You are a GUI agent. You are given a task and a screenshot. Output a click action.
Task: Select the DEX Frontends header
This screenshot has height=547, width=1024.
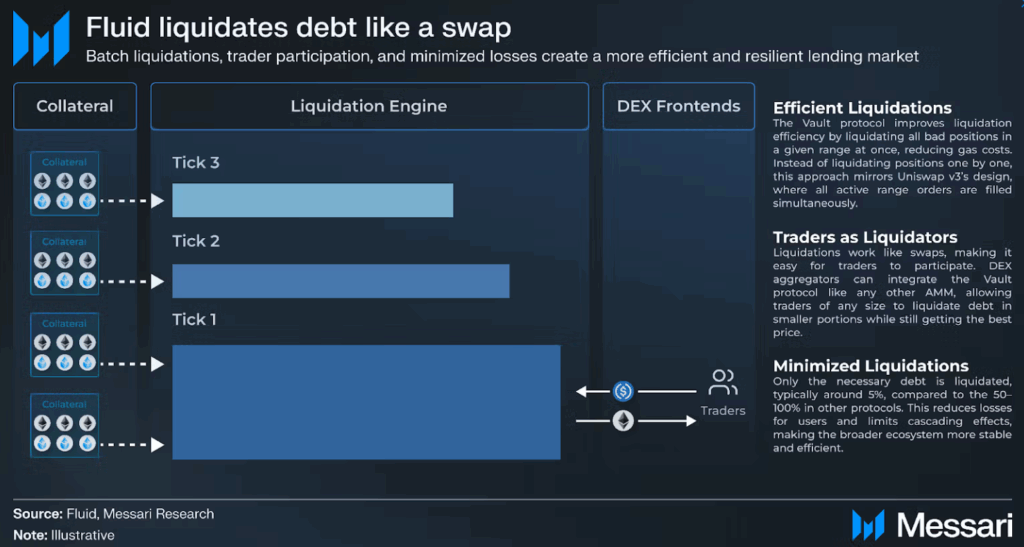(679, 106)
